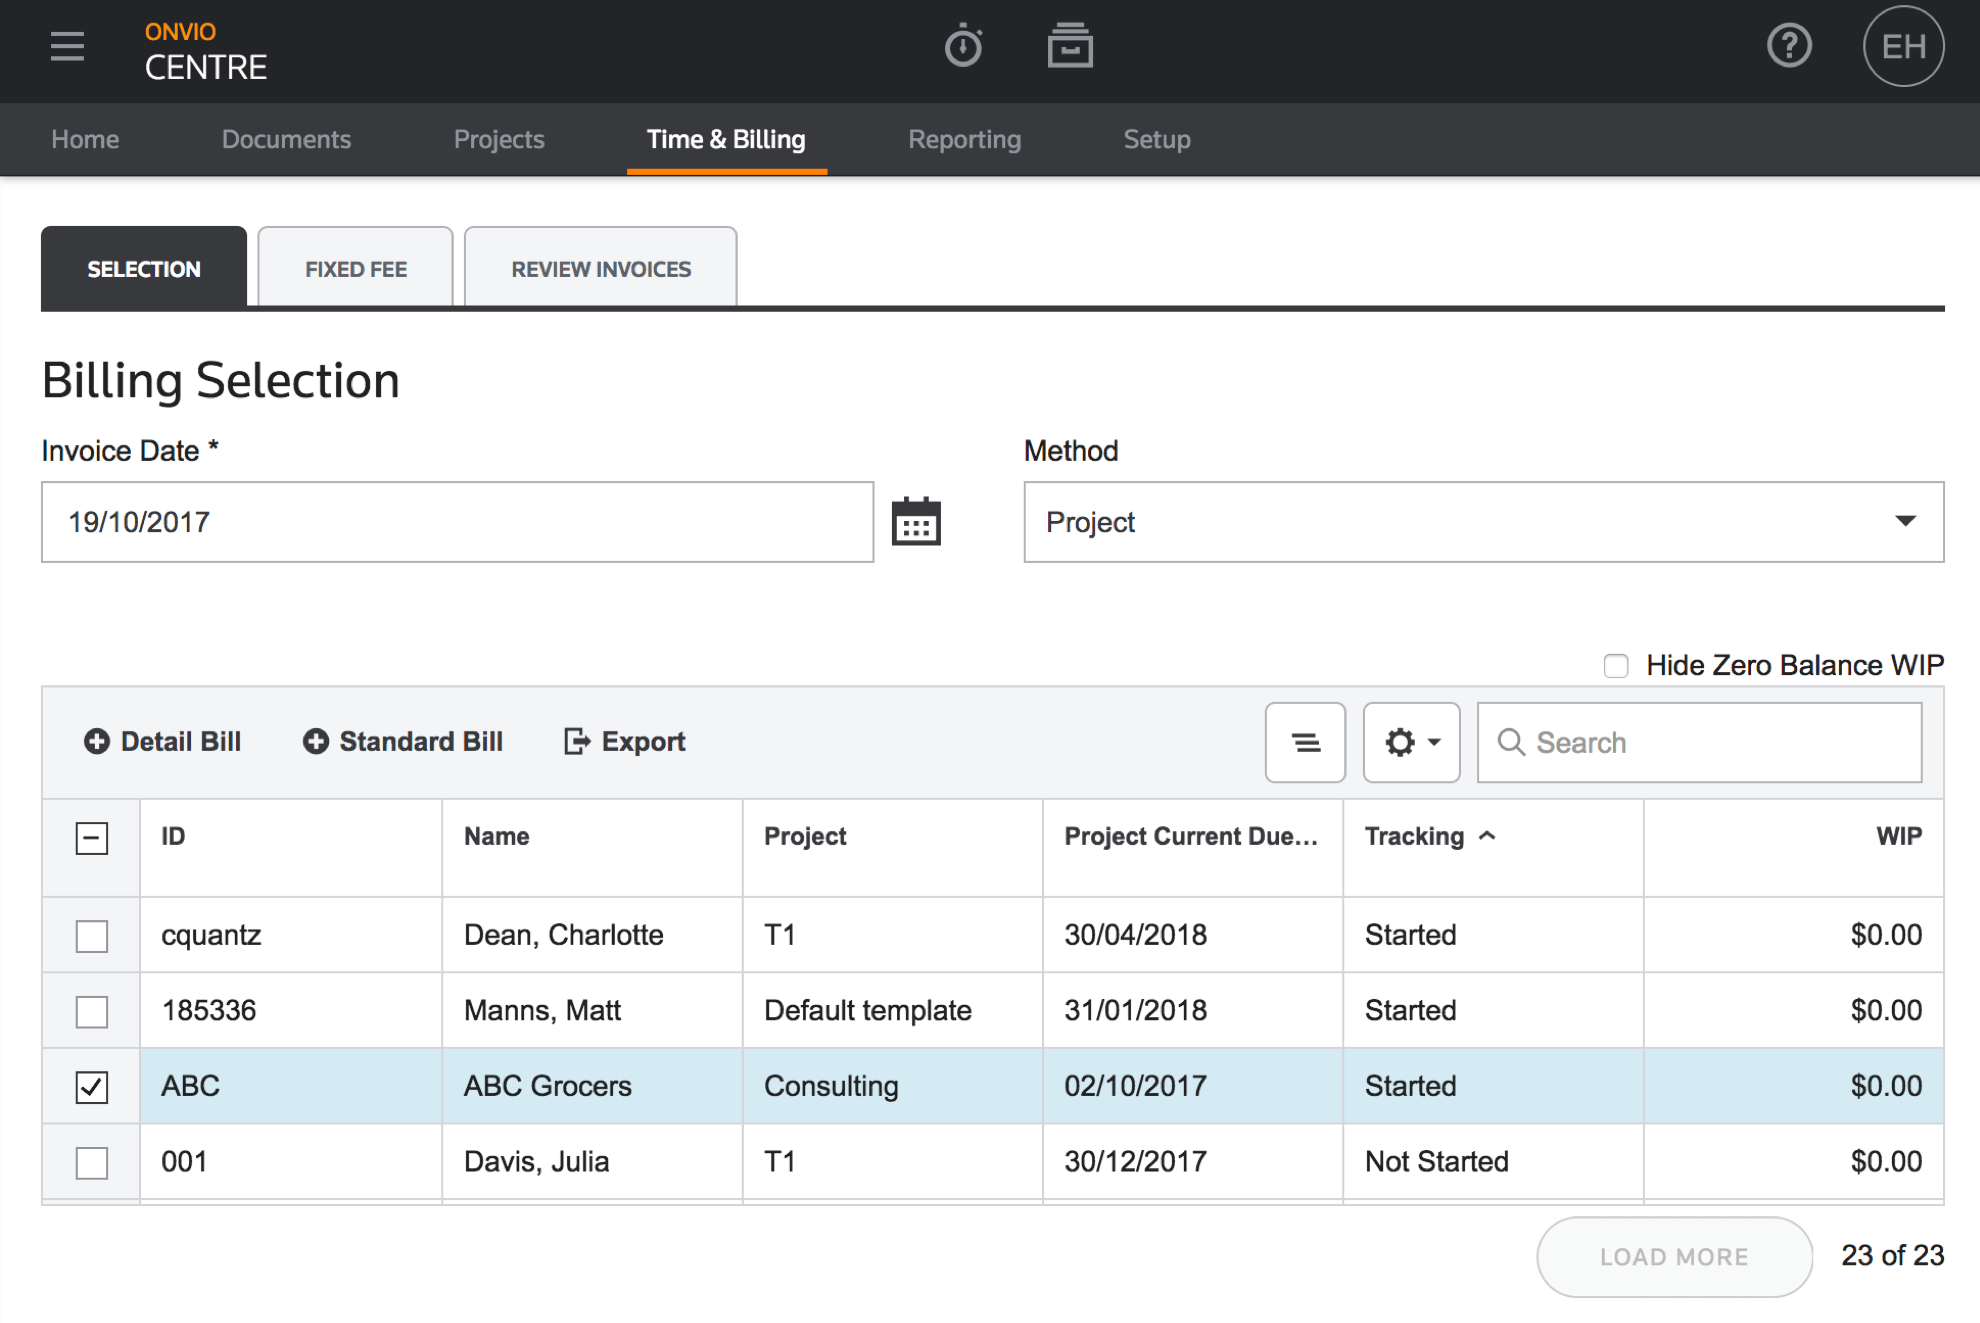
Task: Start the timer stopwatch icon
Action: point(963,46)
